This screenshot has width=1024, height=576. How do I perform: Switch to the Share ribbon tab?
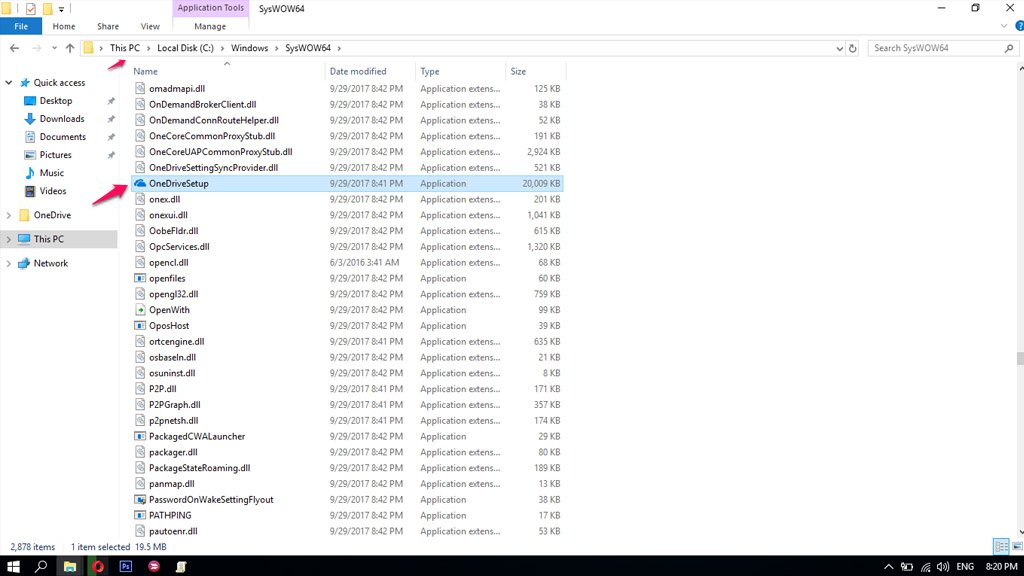(108, 26)
